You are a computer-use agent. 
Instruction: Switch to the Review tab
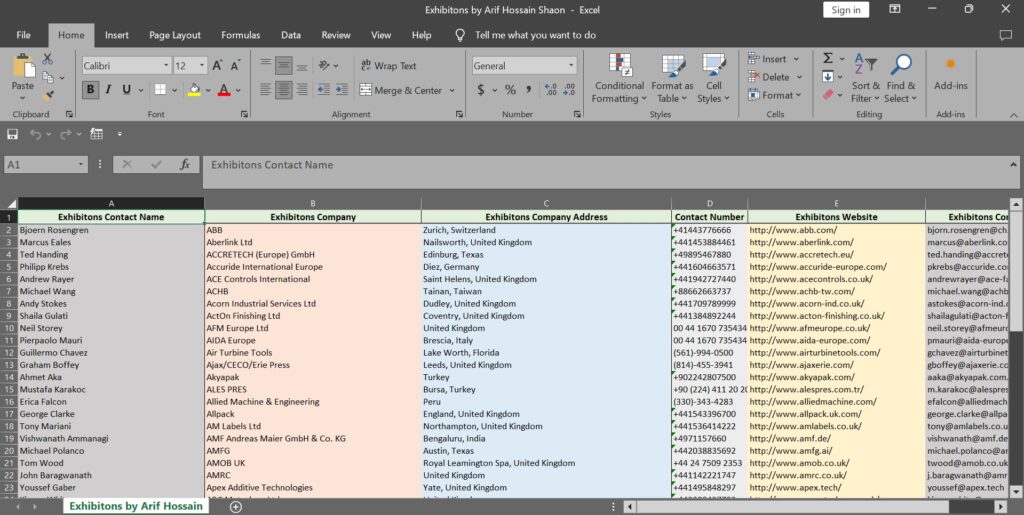click(336, 35)
